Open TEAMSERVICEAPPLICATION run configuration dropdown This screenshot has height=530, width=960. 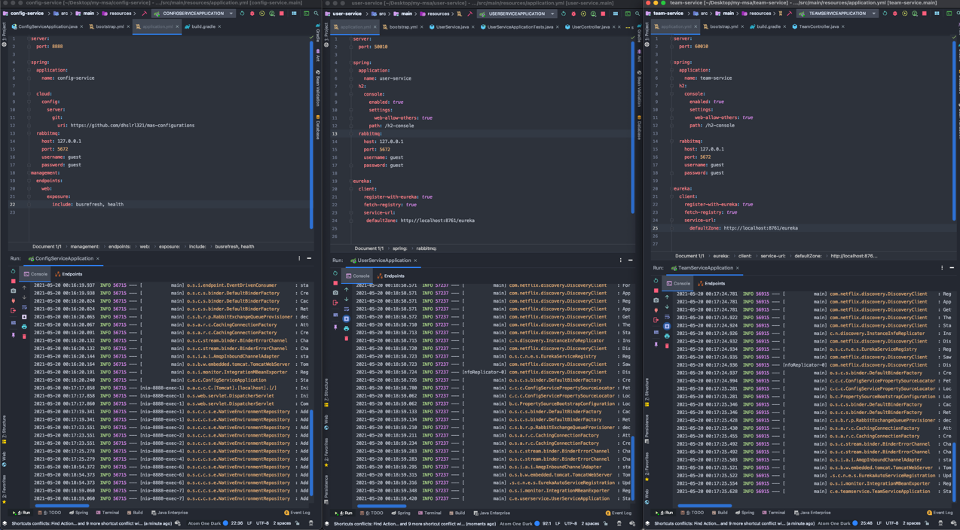837,13
